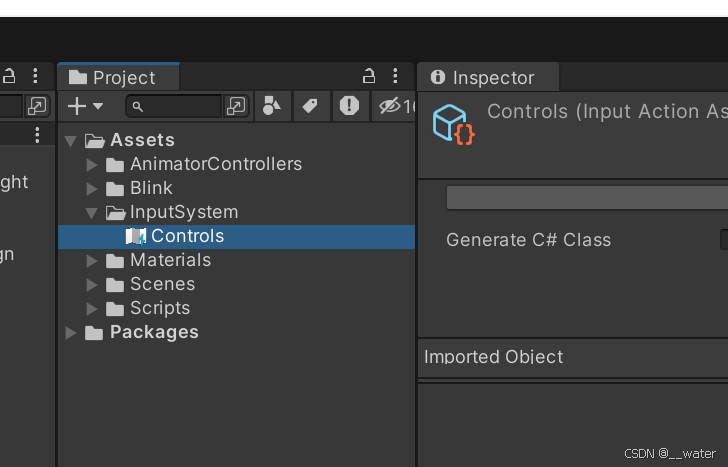This screenshot has height=467, width=728.
Task: Open search in new window icon
Action: tap(236, 106)
